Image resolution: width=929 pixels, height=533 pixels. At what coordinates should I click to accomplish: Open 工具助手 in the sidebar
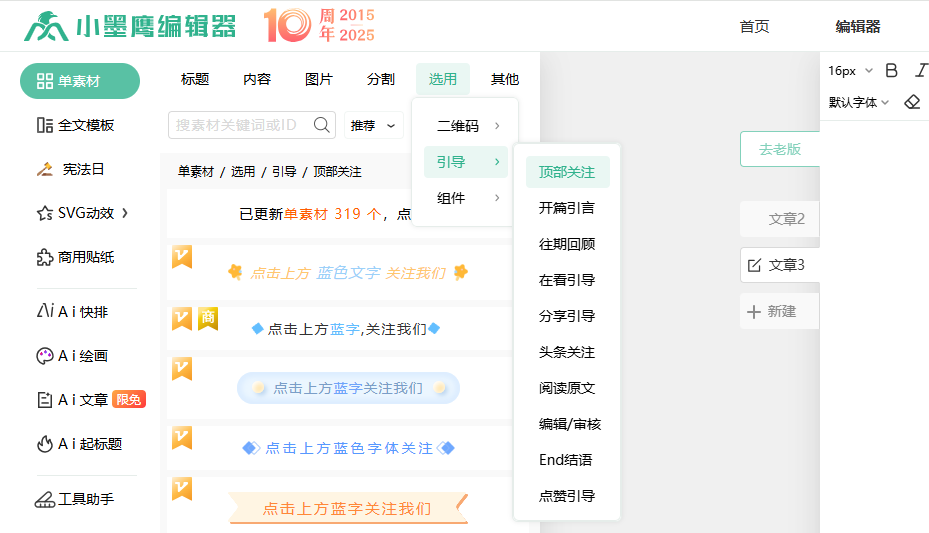[75, 499]
